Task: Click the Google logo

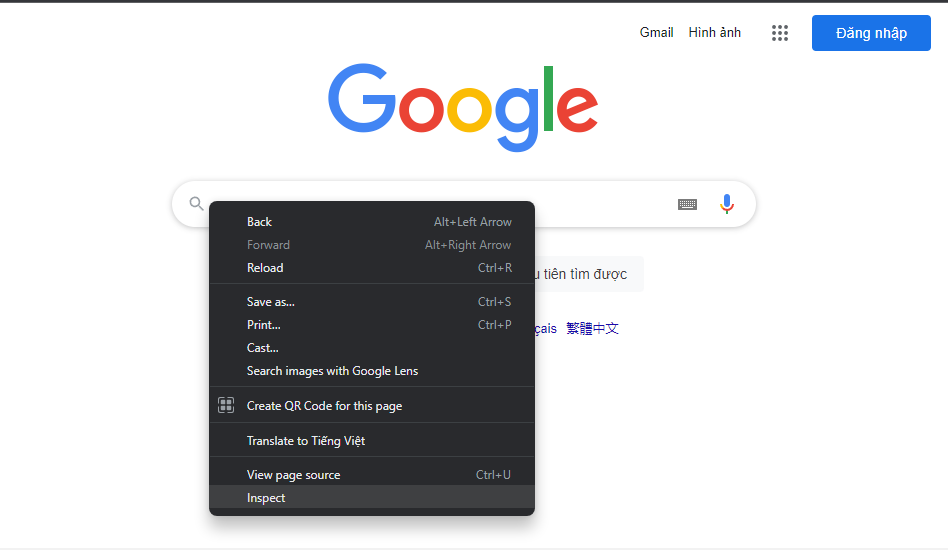Action: coord(463,108)
